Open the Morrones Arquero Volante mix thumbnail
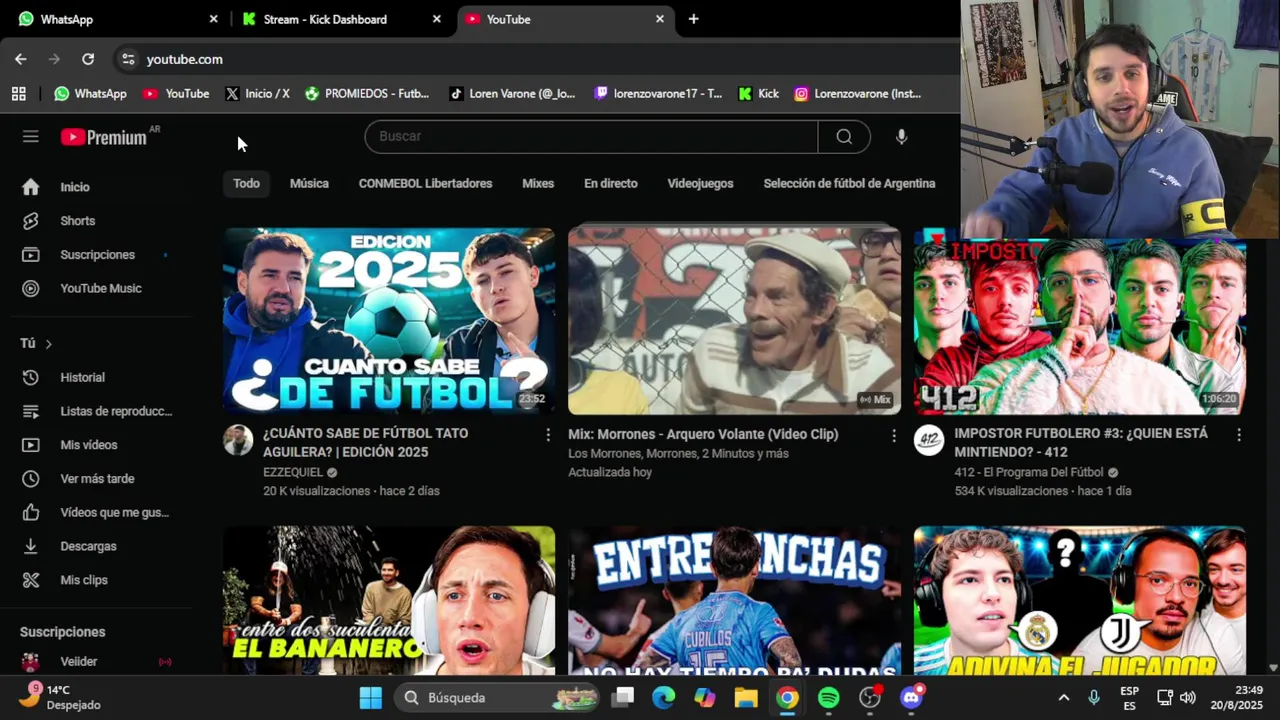Image resolution: width=1280 pixels, height=720 pixels. [x=734, y=321]
